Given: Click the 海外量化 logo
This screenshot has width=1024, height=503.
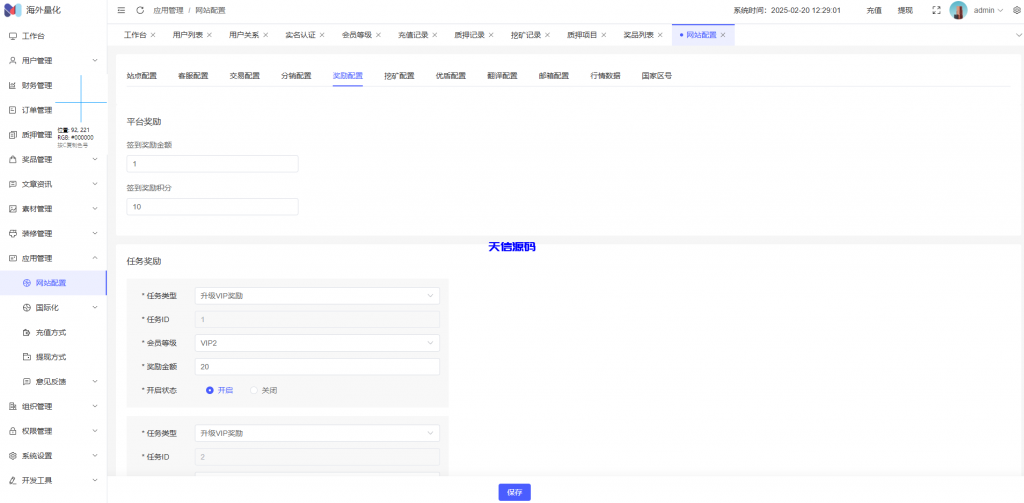Looking at the screenshot, I should click(13, 10).
